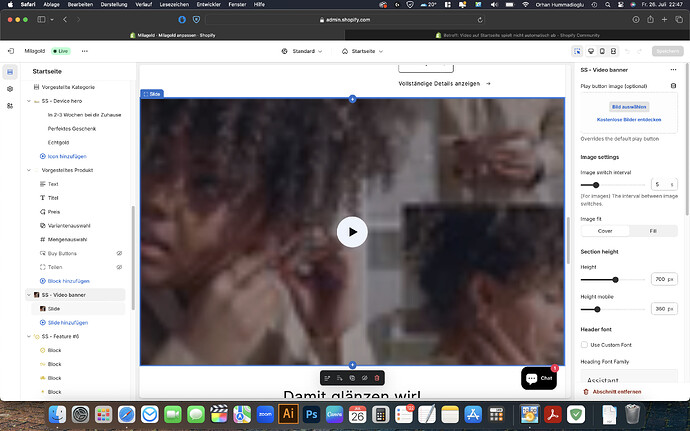Image resolution: width=690 pixels, height=431 pixels.
Task: Reload the page in address bar
Action: click(480, 20)
